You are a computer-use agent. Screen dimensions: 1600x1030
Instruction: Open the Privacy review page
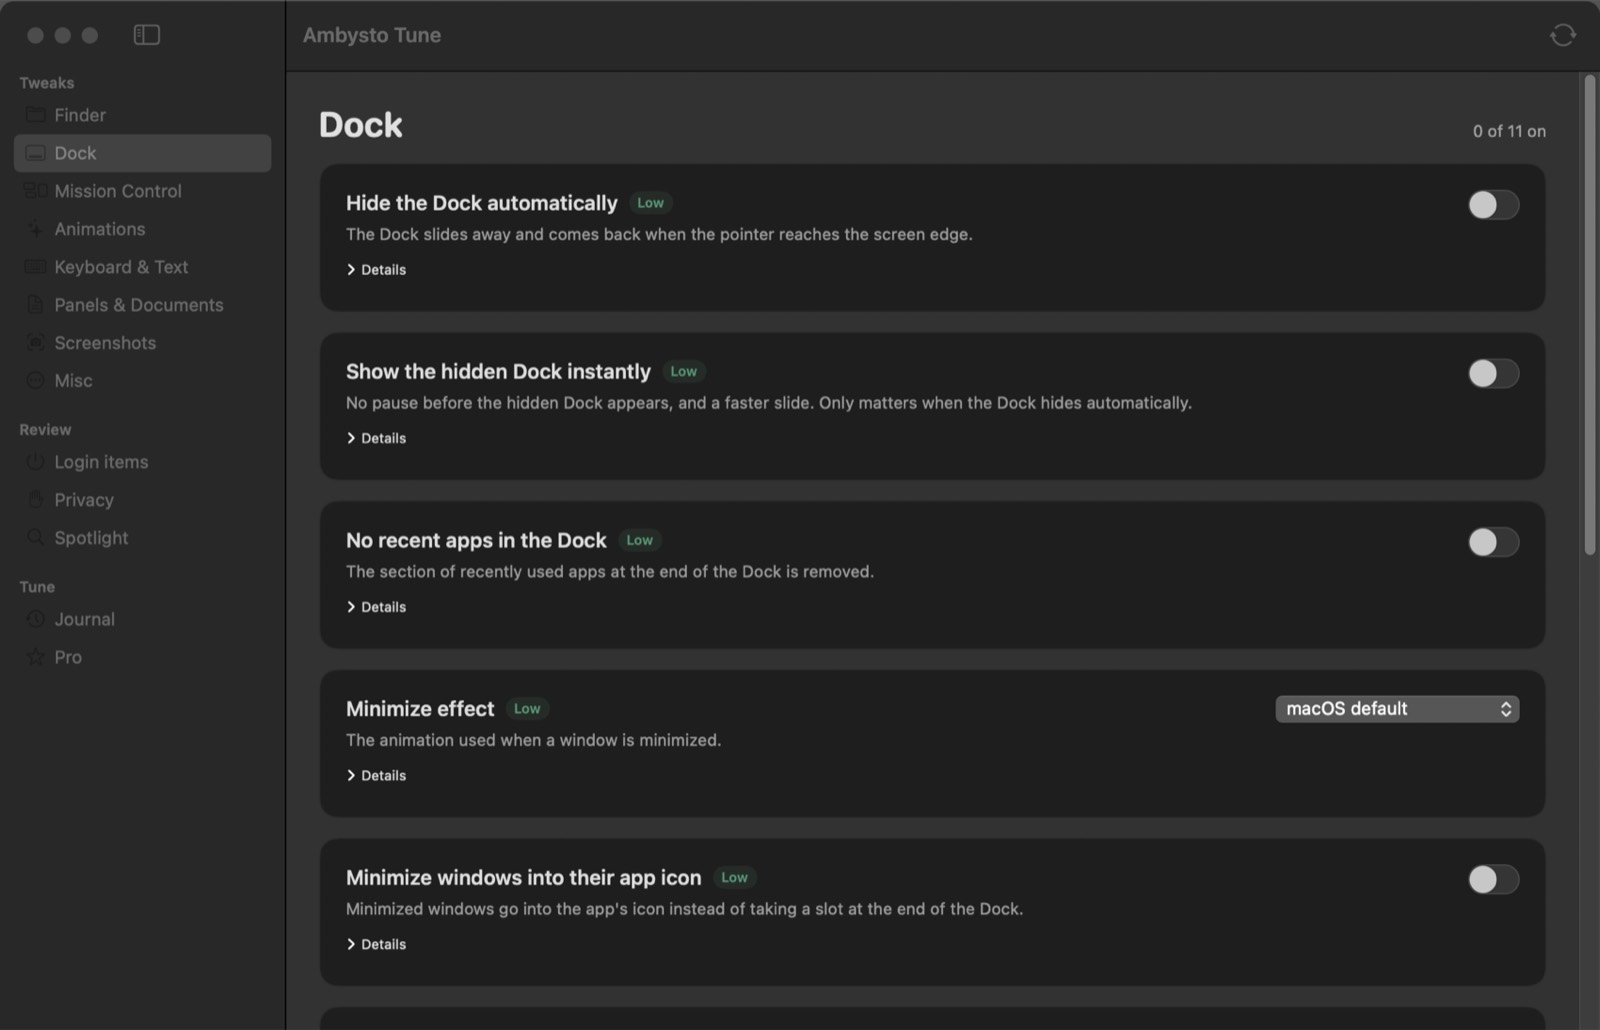(142, 500)
